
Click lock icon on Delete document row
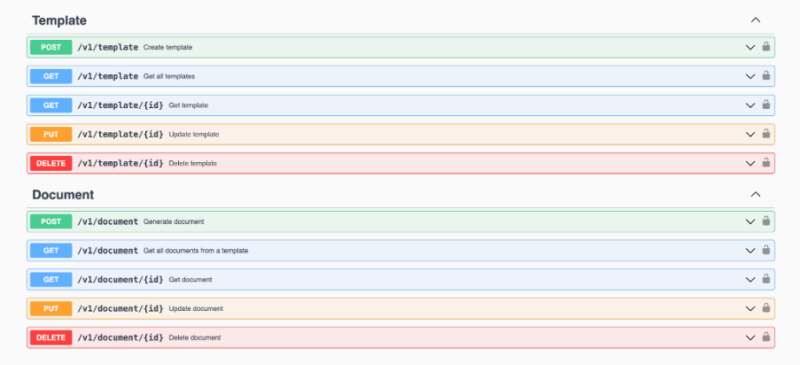[766, 337]
